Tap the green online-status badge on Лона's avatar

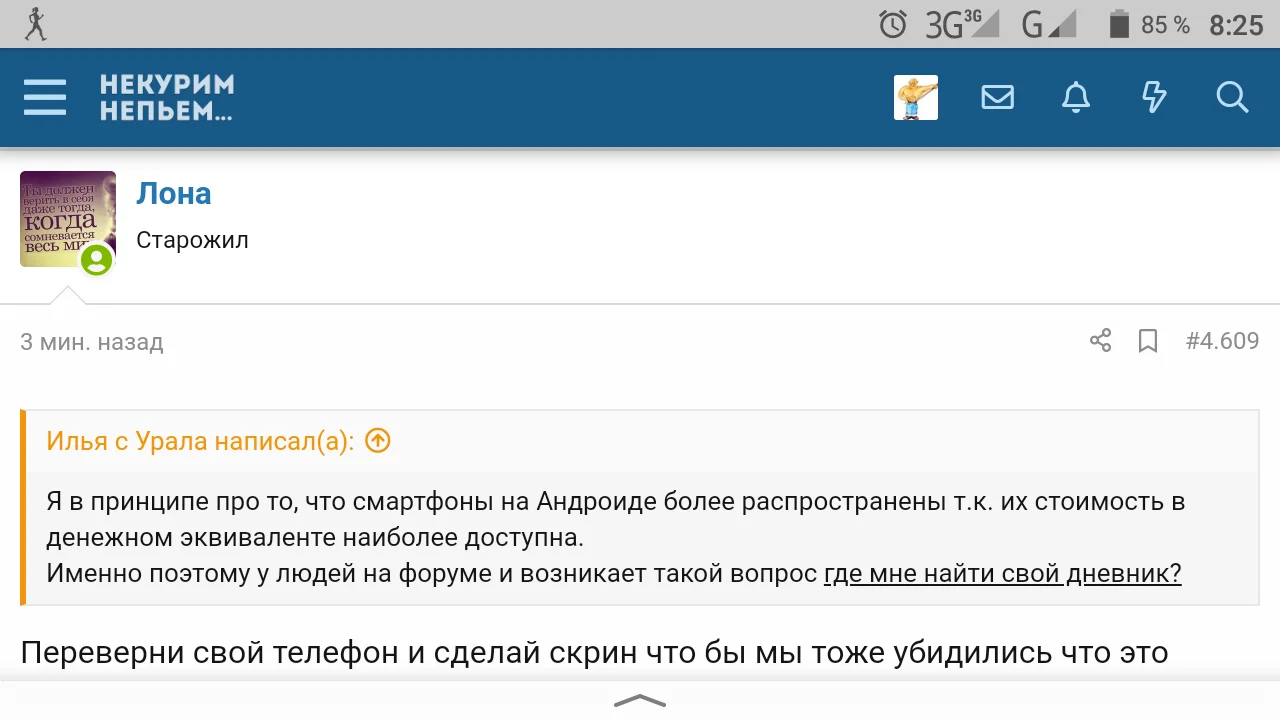(x=96, y=262)
